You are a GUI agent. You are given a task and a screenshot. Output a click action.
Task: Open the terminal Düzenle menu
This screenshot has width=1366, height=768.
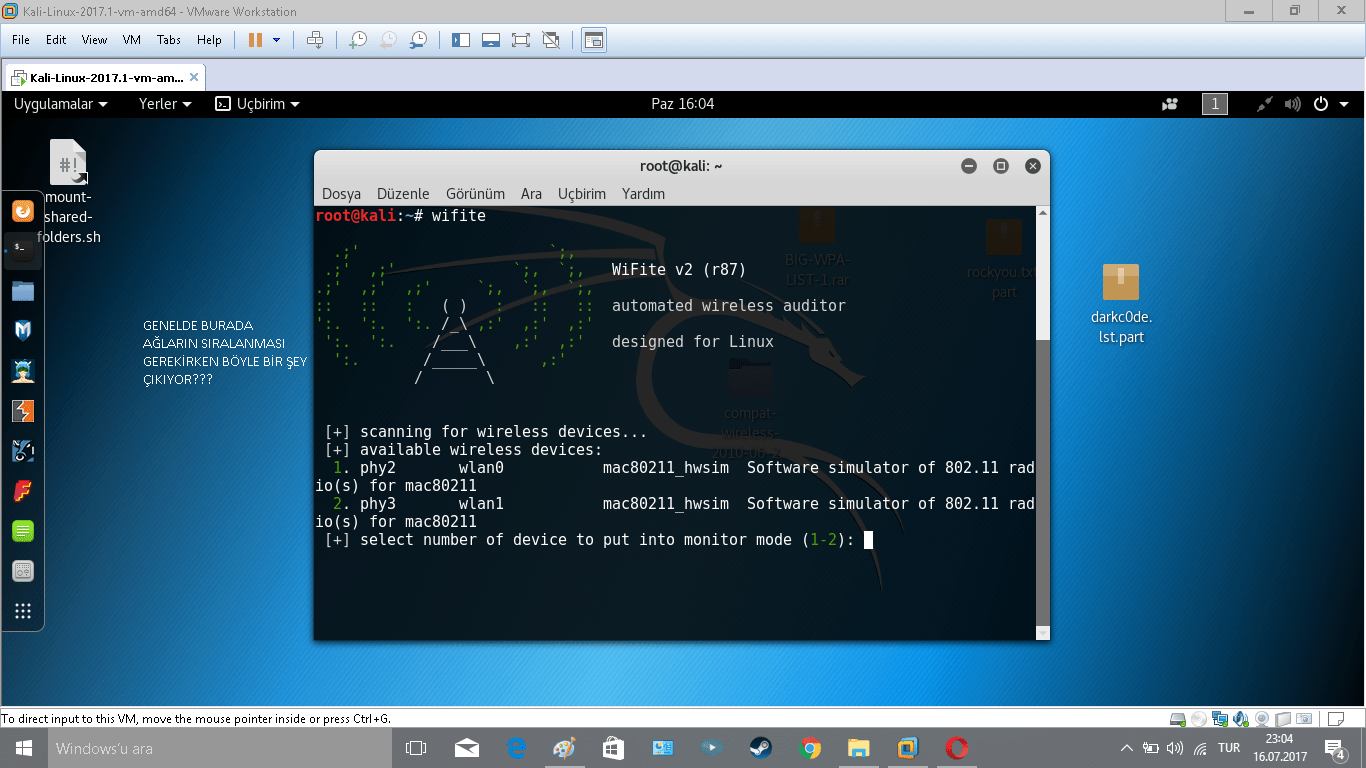point(403,194)
